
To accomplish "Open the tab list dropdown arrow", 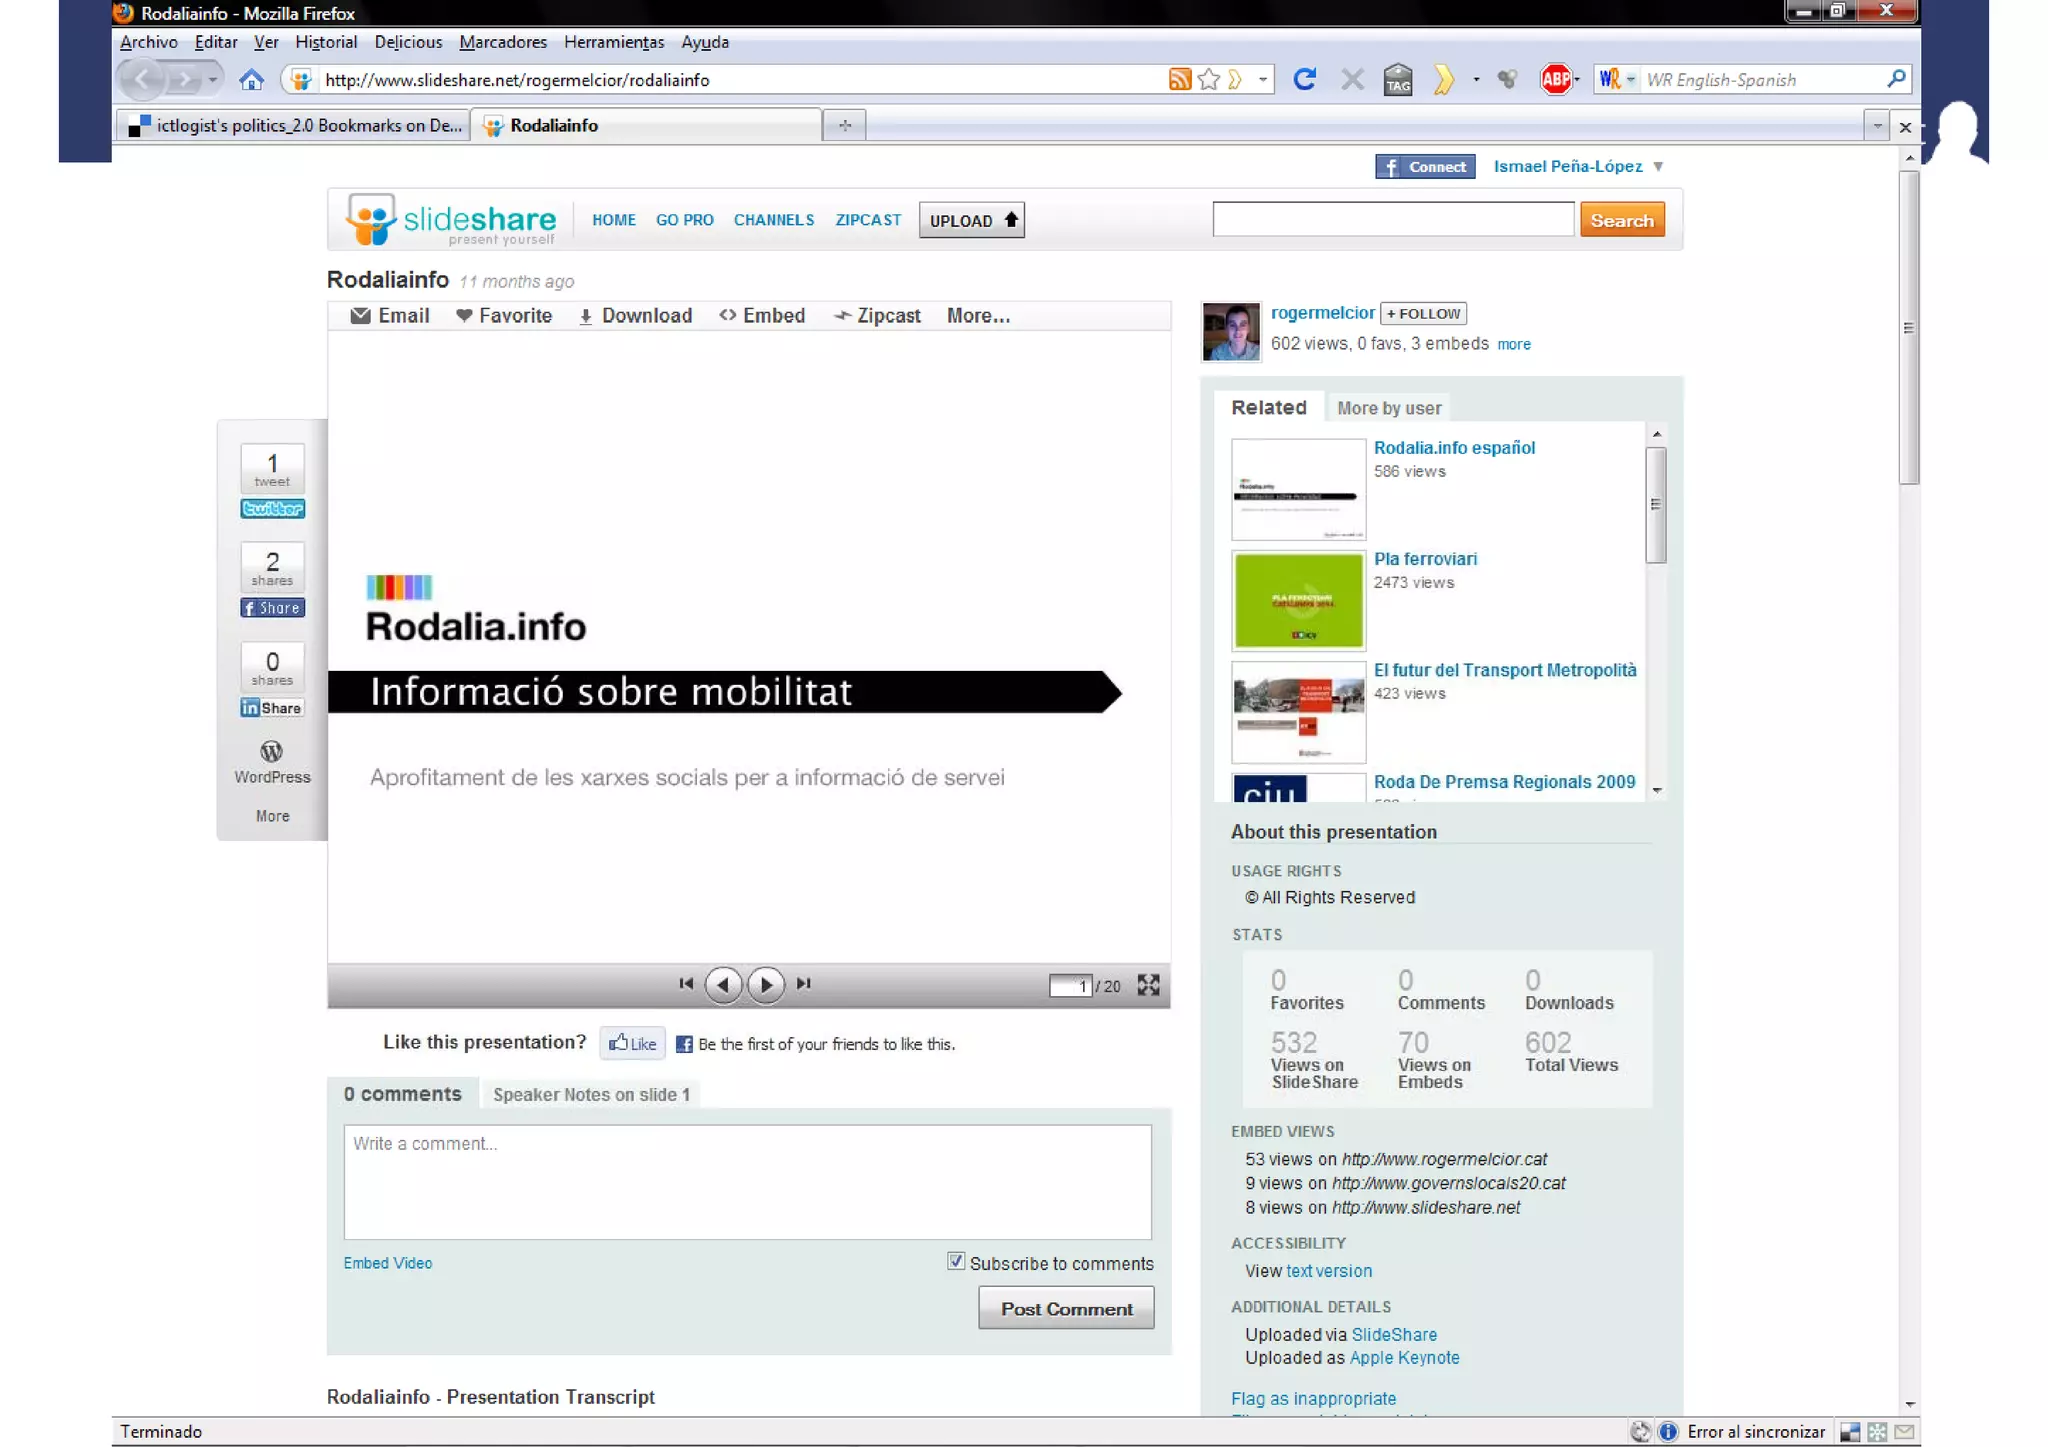I will [1876, 126].
